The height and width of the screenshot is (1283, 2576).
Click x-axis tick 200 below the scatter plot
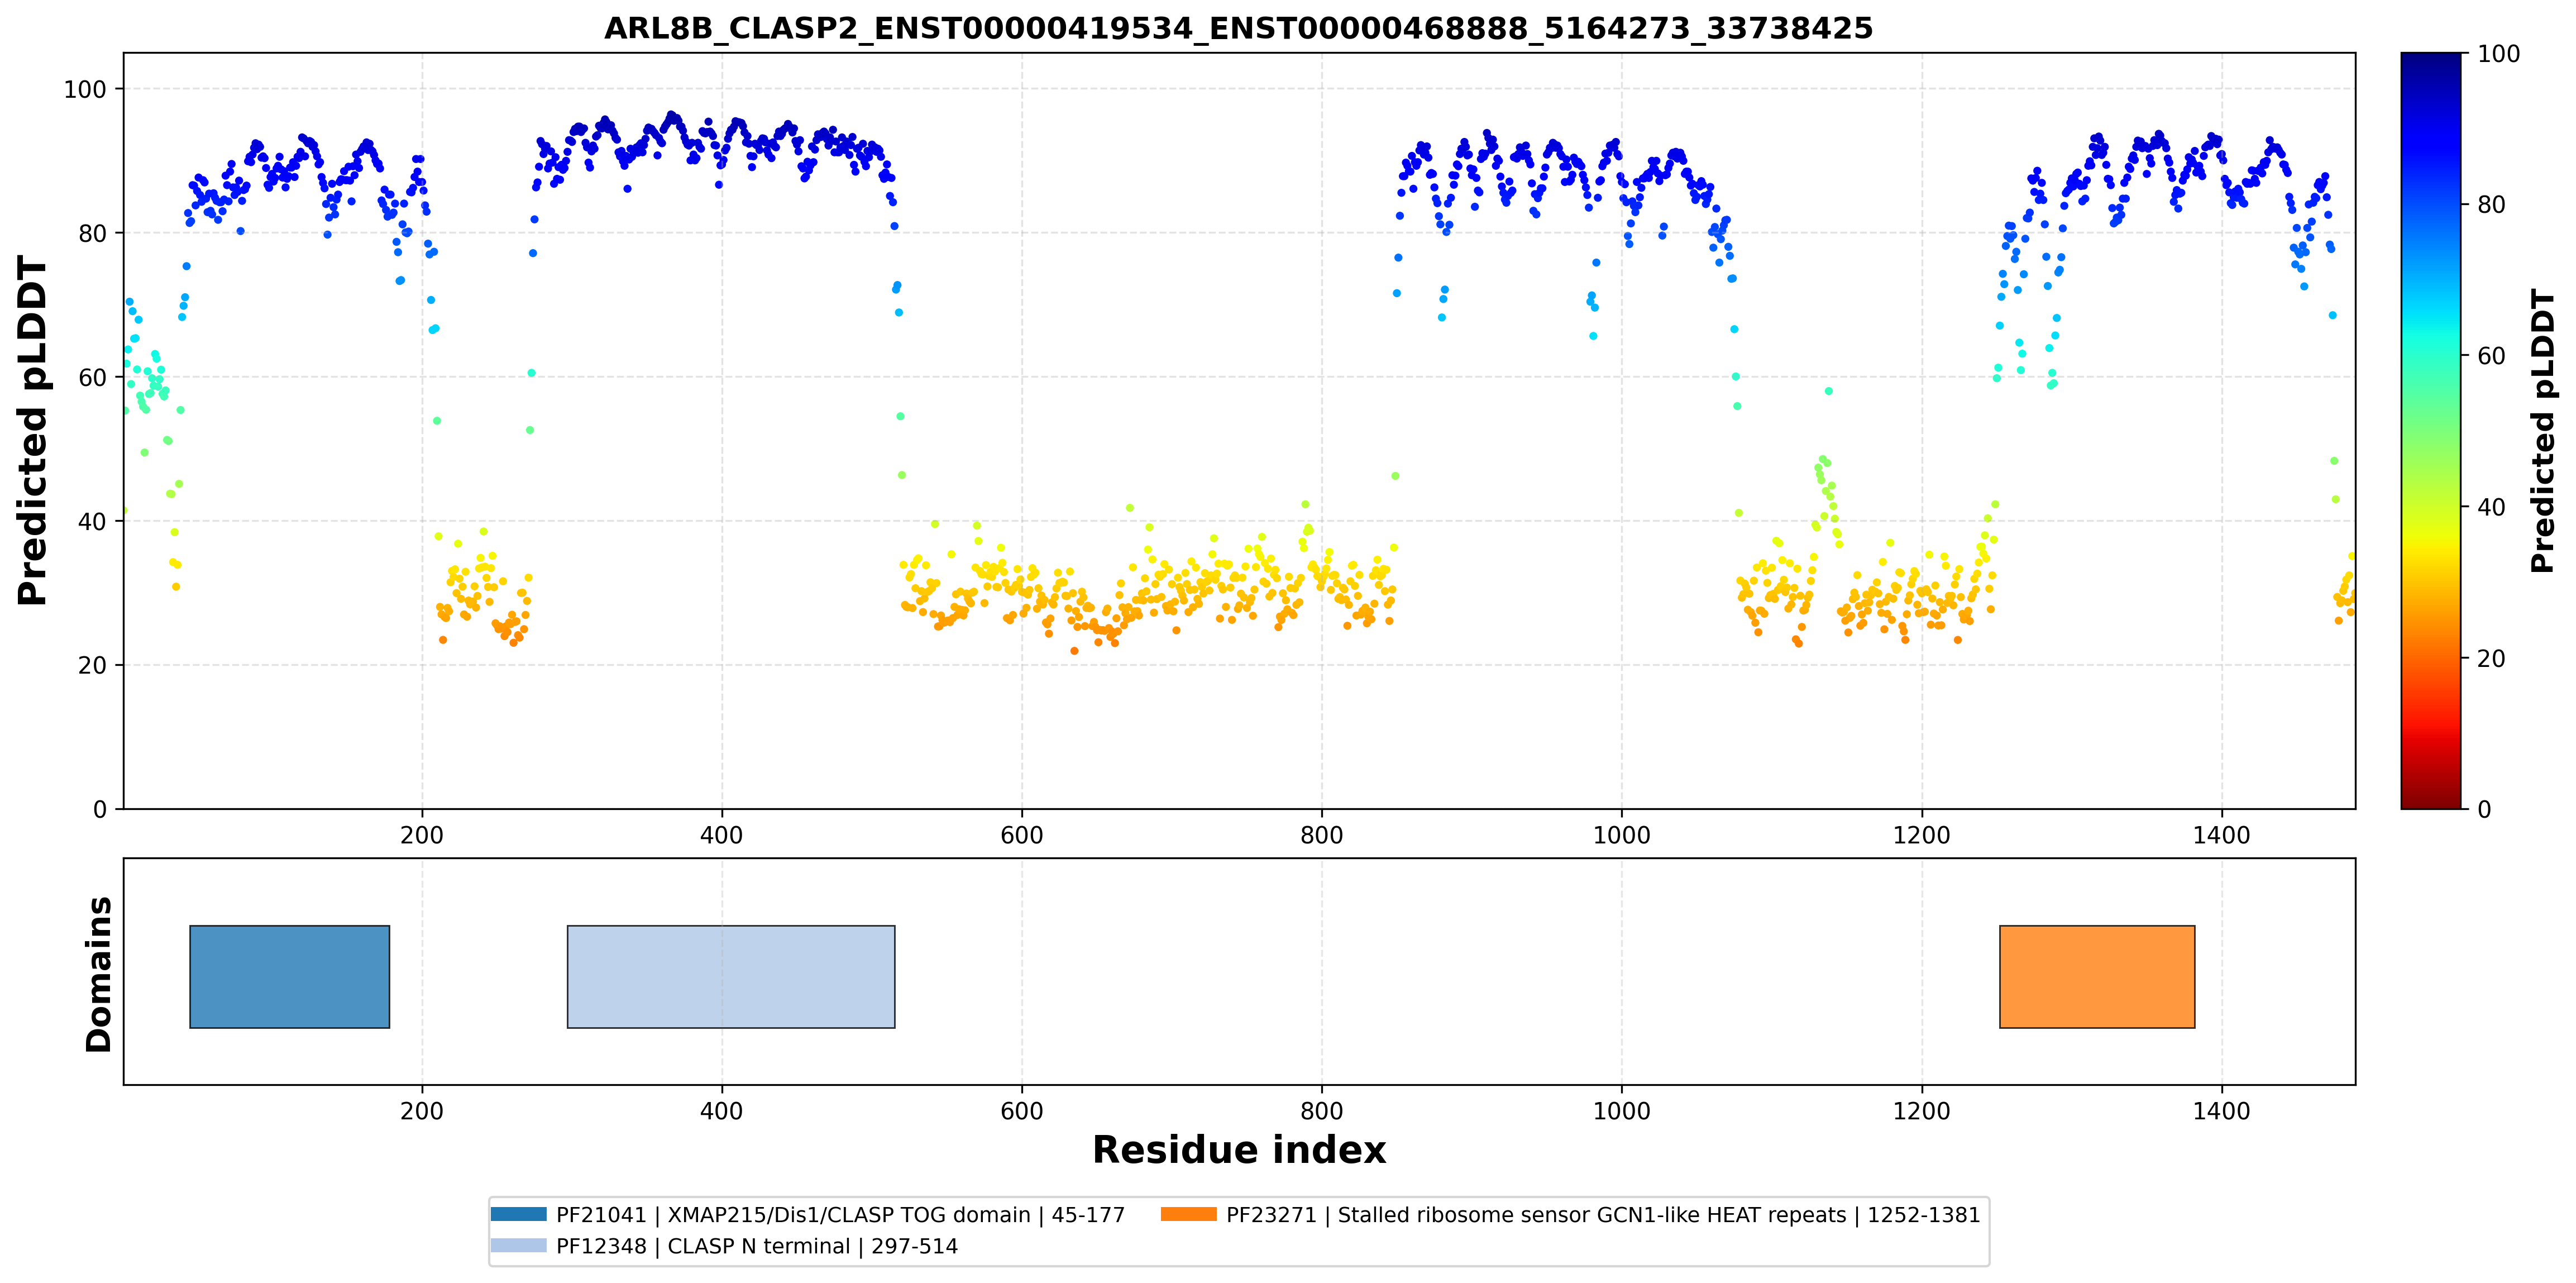[x=422, y=835]
